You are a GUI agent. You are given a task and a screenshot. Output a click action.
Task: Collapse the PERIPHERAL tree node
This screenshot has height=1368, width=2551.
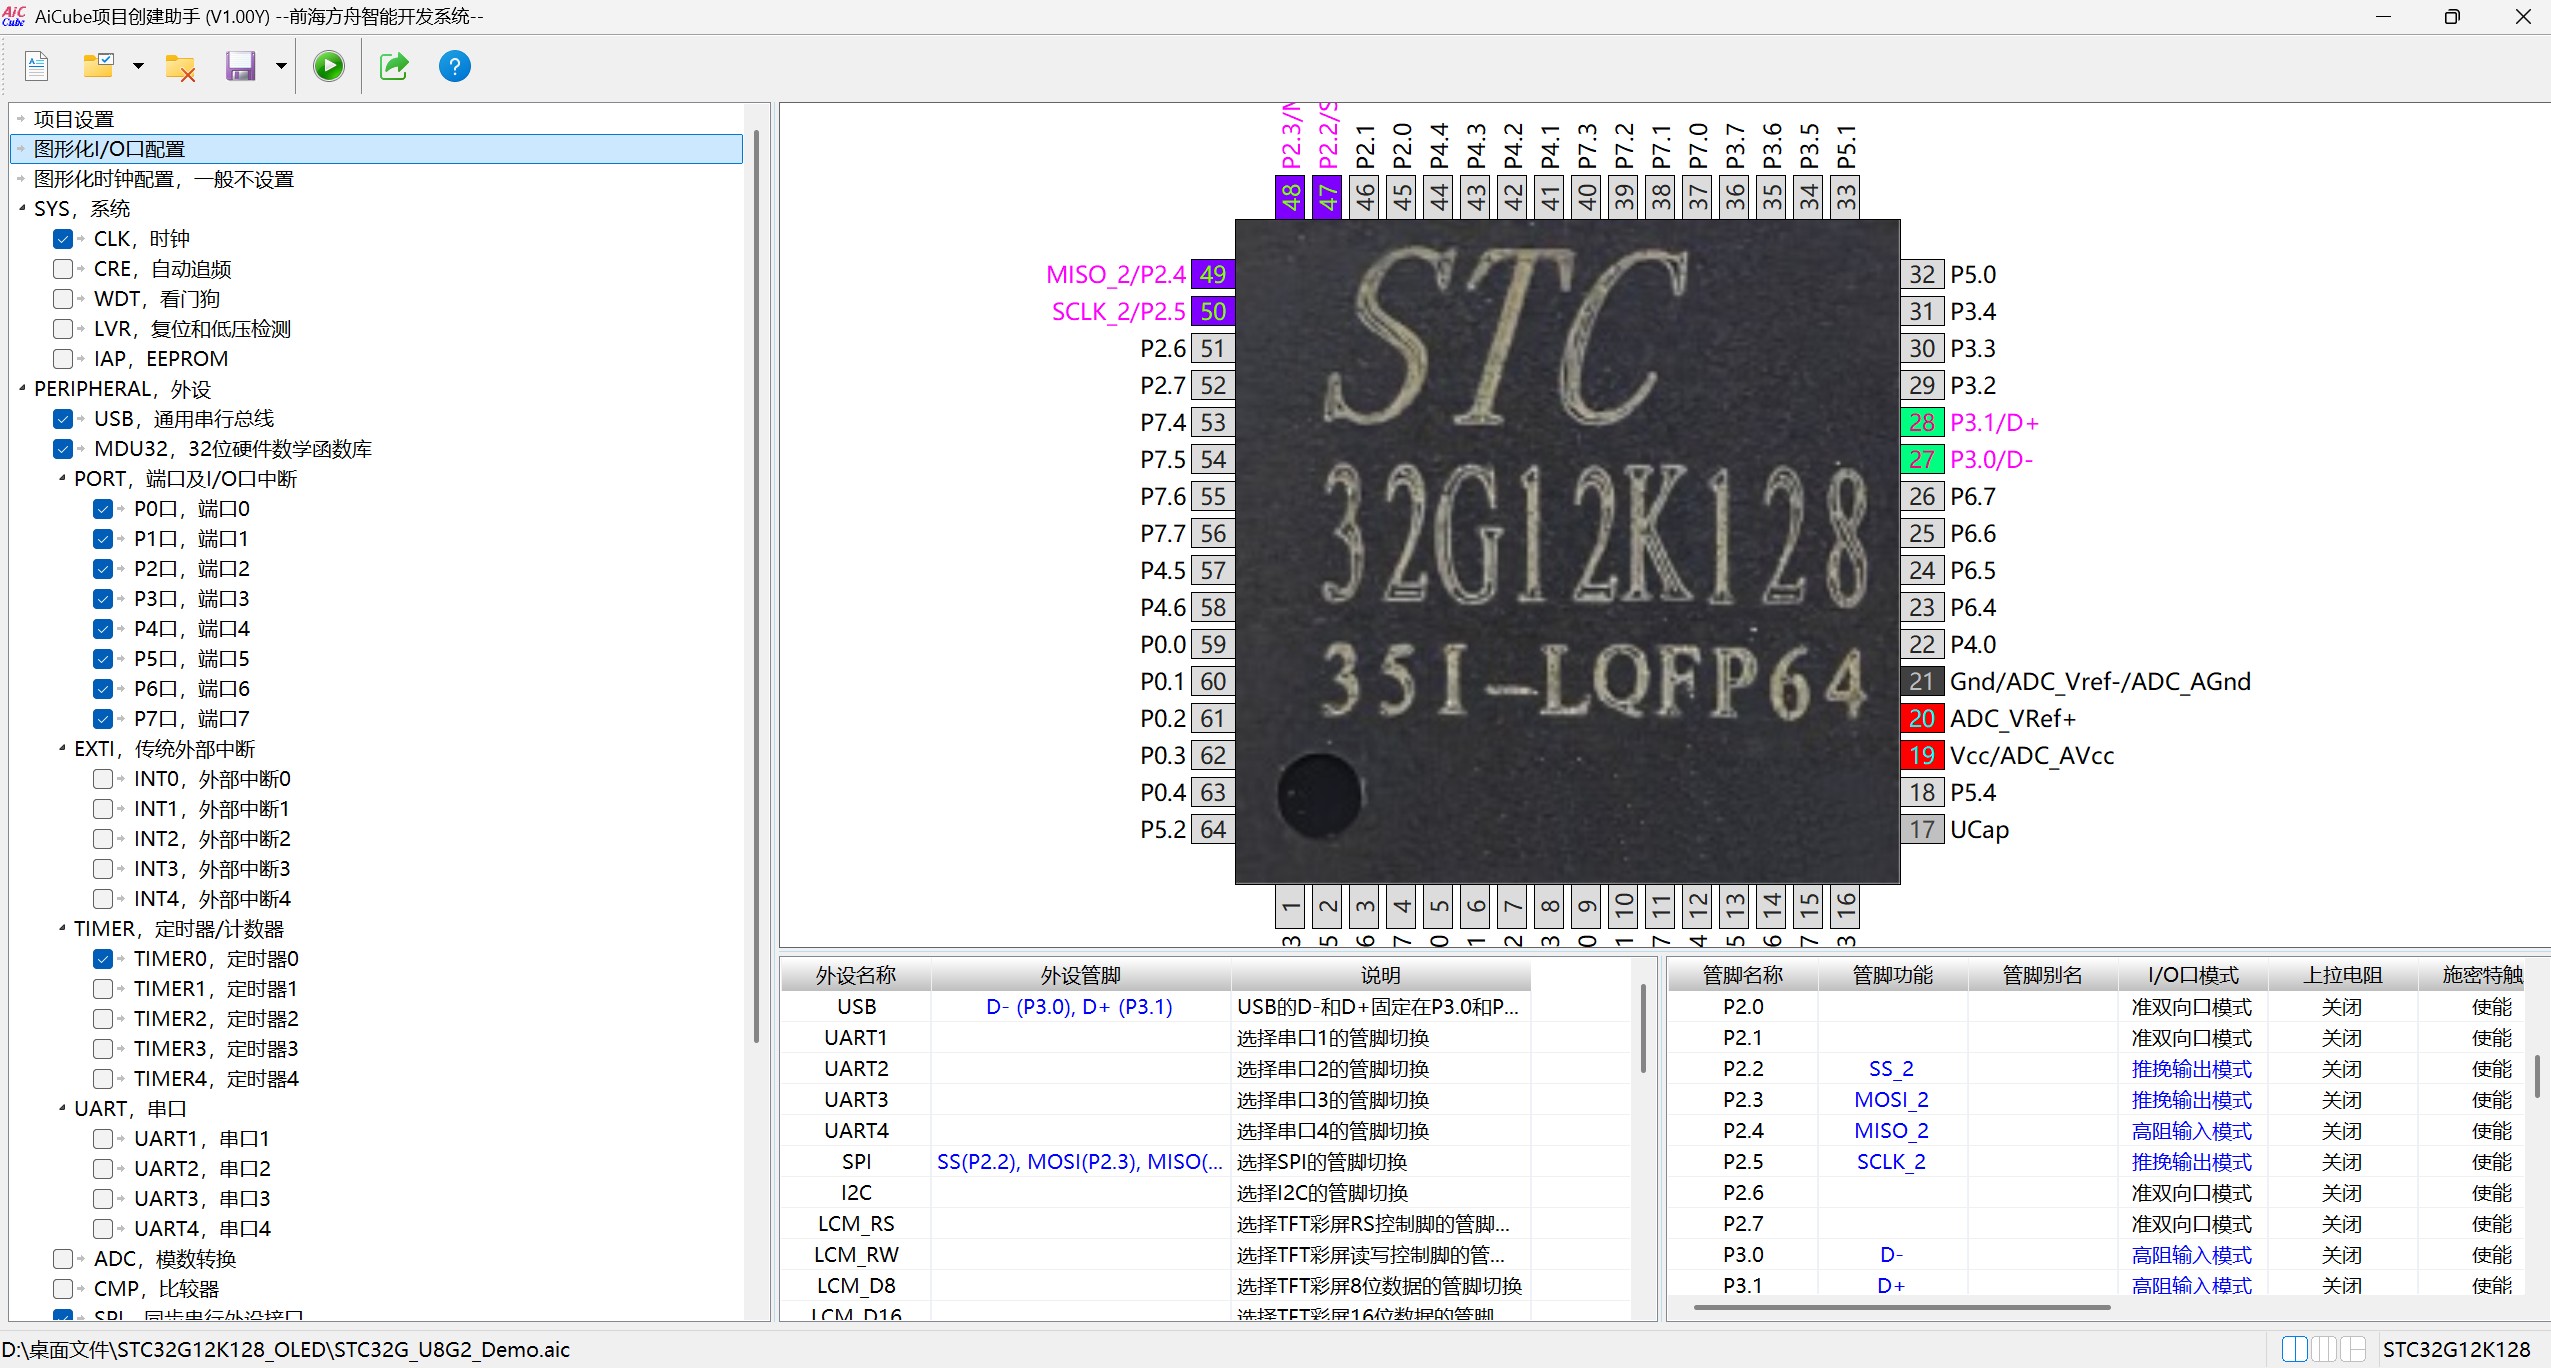22,388
